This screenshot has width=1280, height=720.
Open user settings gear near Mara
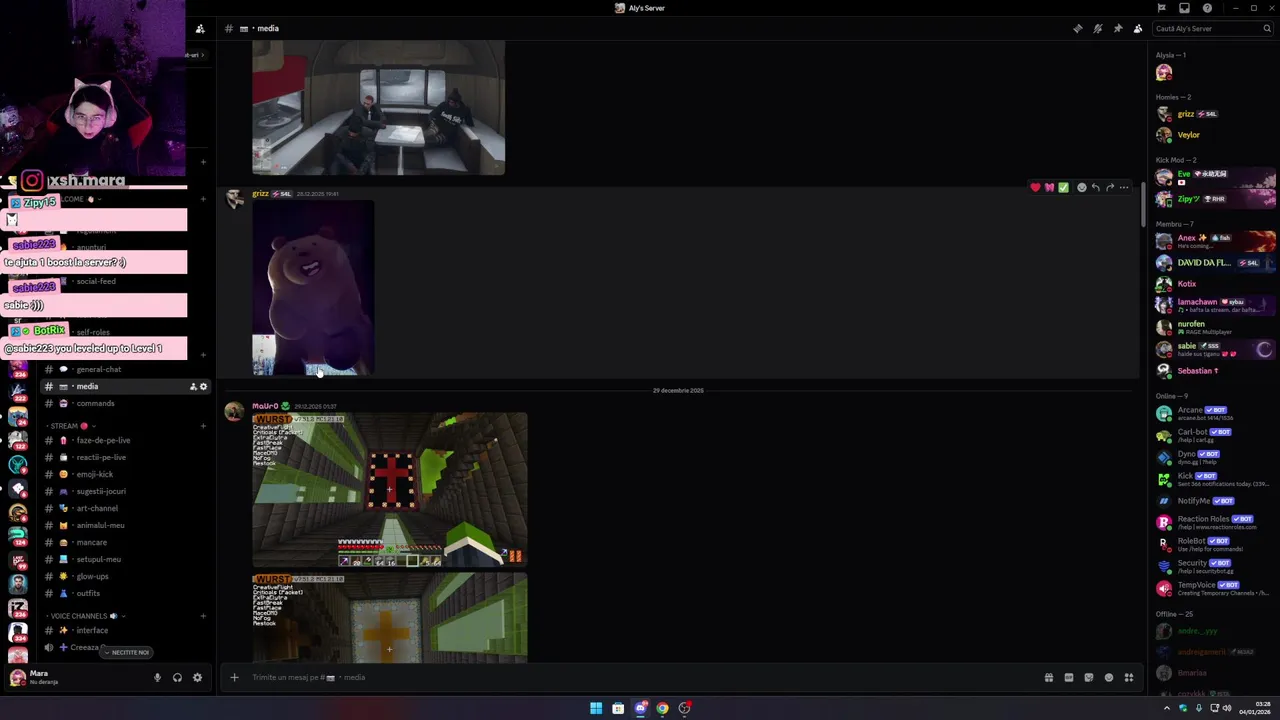tap(197, 677)
